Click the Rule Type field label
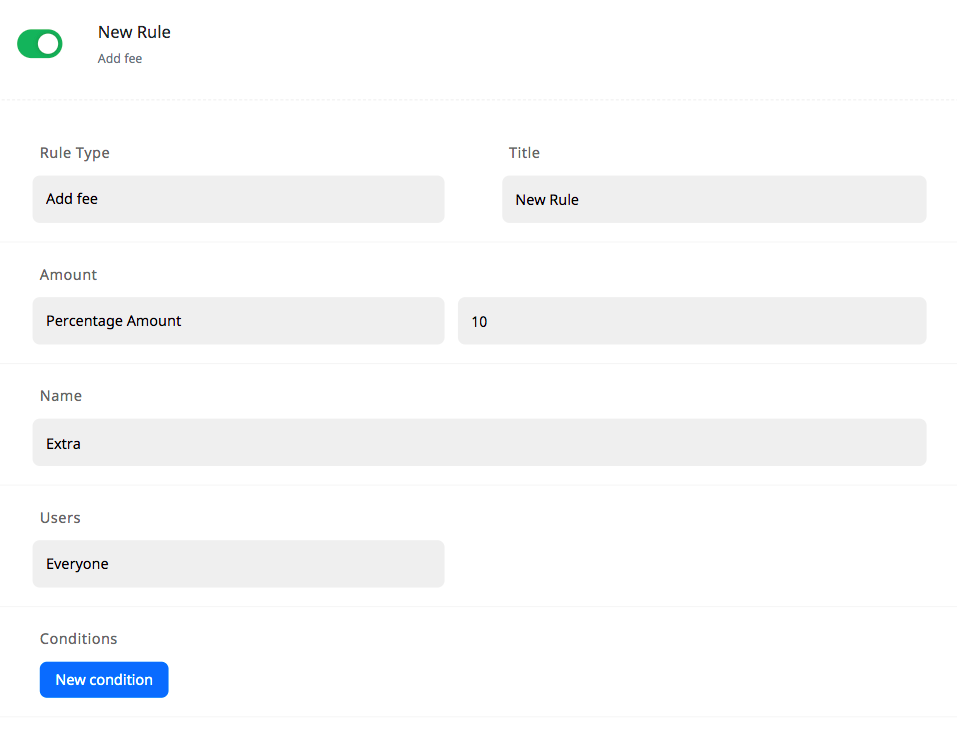 [x=75, y=153]
